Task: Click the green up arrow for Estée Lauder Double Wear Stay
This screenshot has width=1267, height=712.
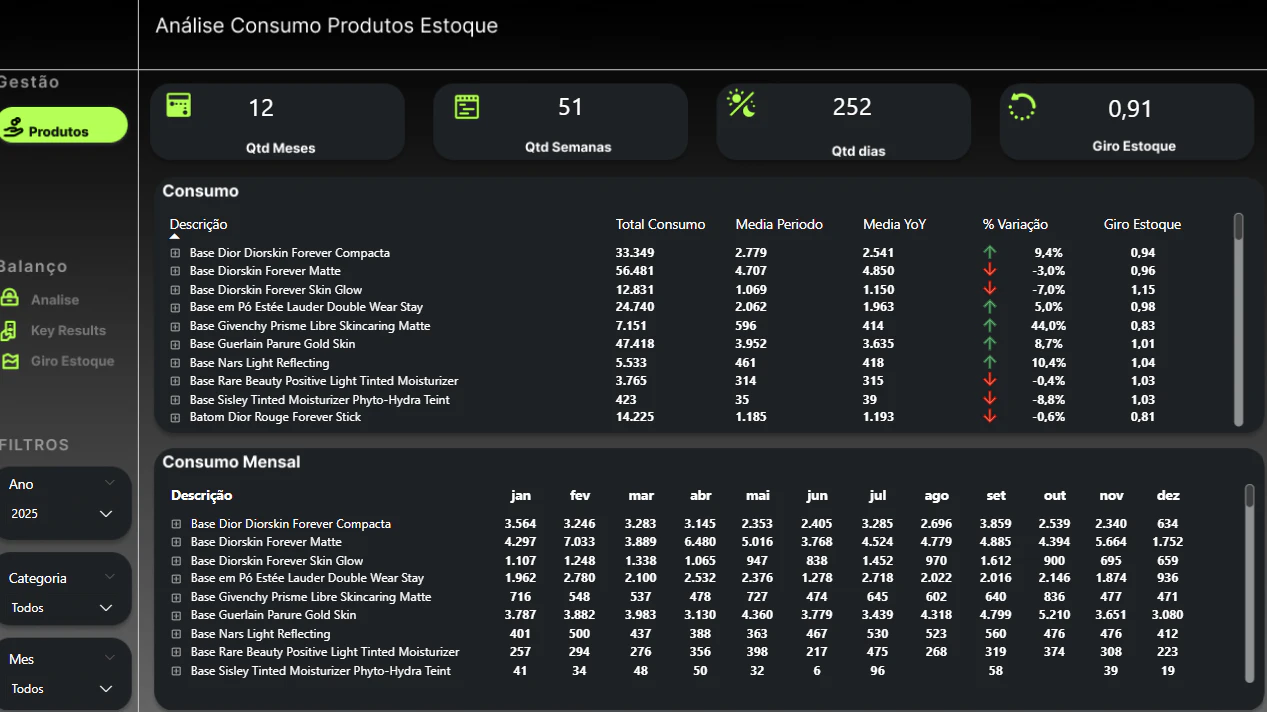Action: point(990,307)
